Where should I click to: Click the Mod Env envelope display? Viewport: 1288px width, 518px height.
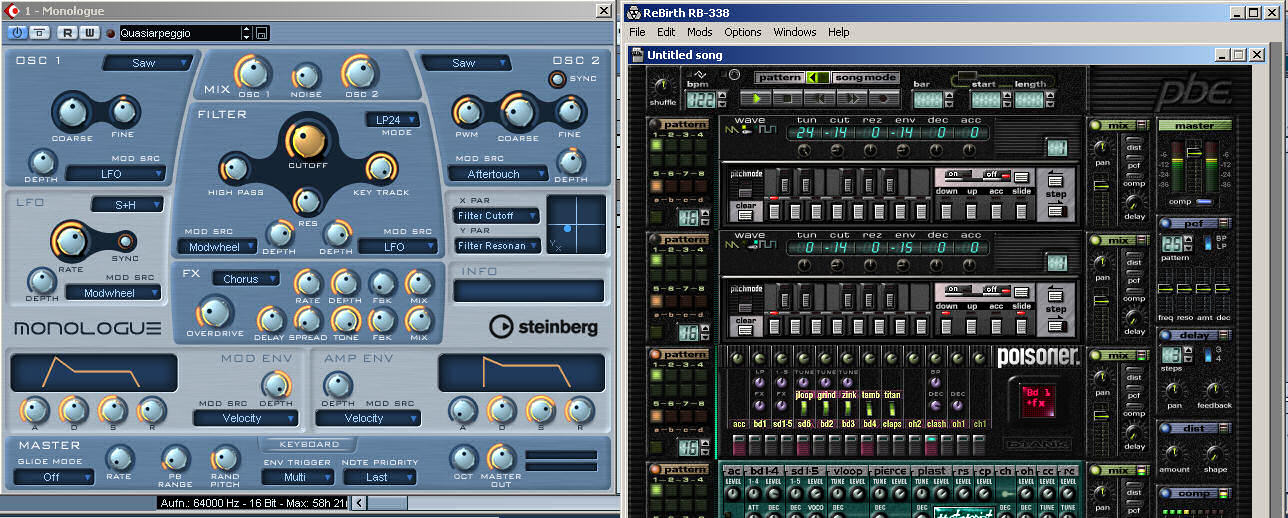(x=94, y=372)
